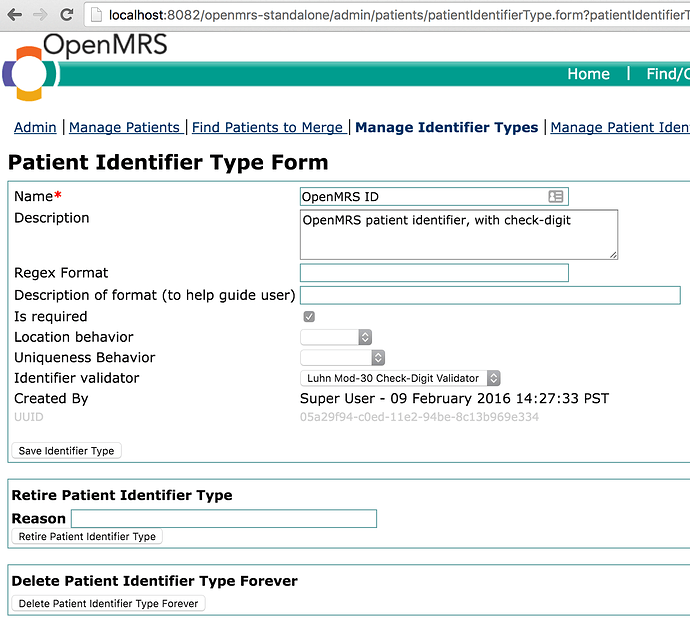The width and height of the screenshot is (690, 622).
Task: Click the Identifier validator label
Action: coord(77,378)
